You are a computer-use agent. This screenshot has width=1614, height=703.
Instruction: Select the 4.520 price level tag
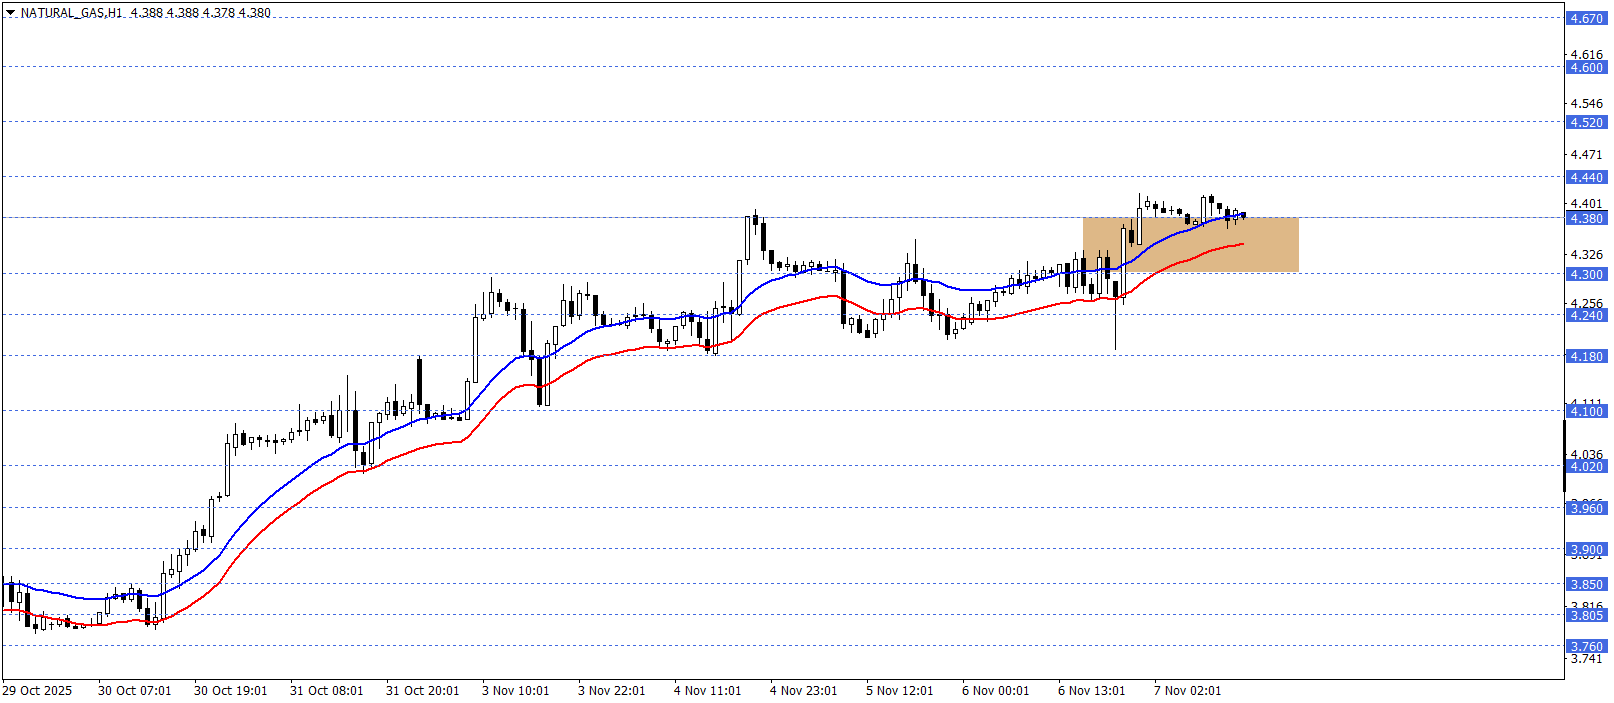tap(1586, 123)
